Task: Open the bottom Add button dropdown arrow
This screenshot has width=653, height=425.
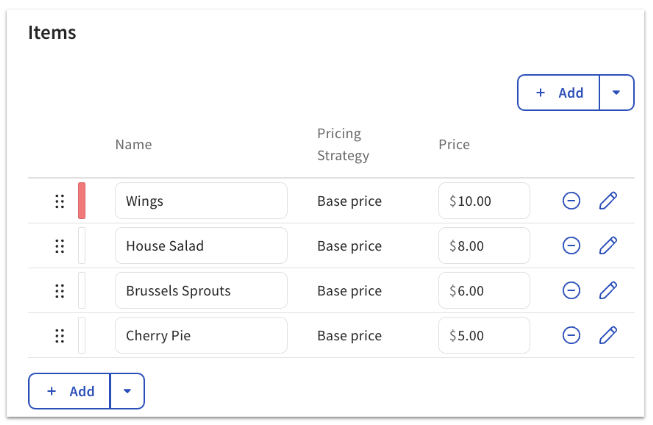Action: pyautogui.click(x=127, y=391)
